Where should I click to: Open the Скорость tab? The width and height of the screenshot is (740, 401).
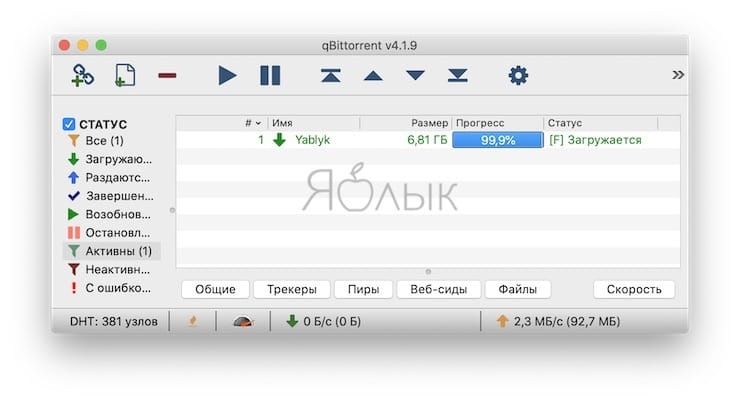pyautogui.click(x=634, y=289)
